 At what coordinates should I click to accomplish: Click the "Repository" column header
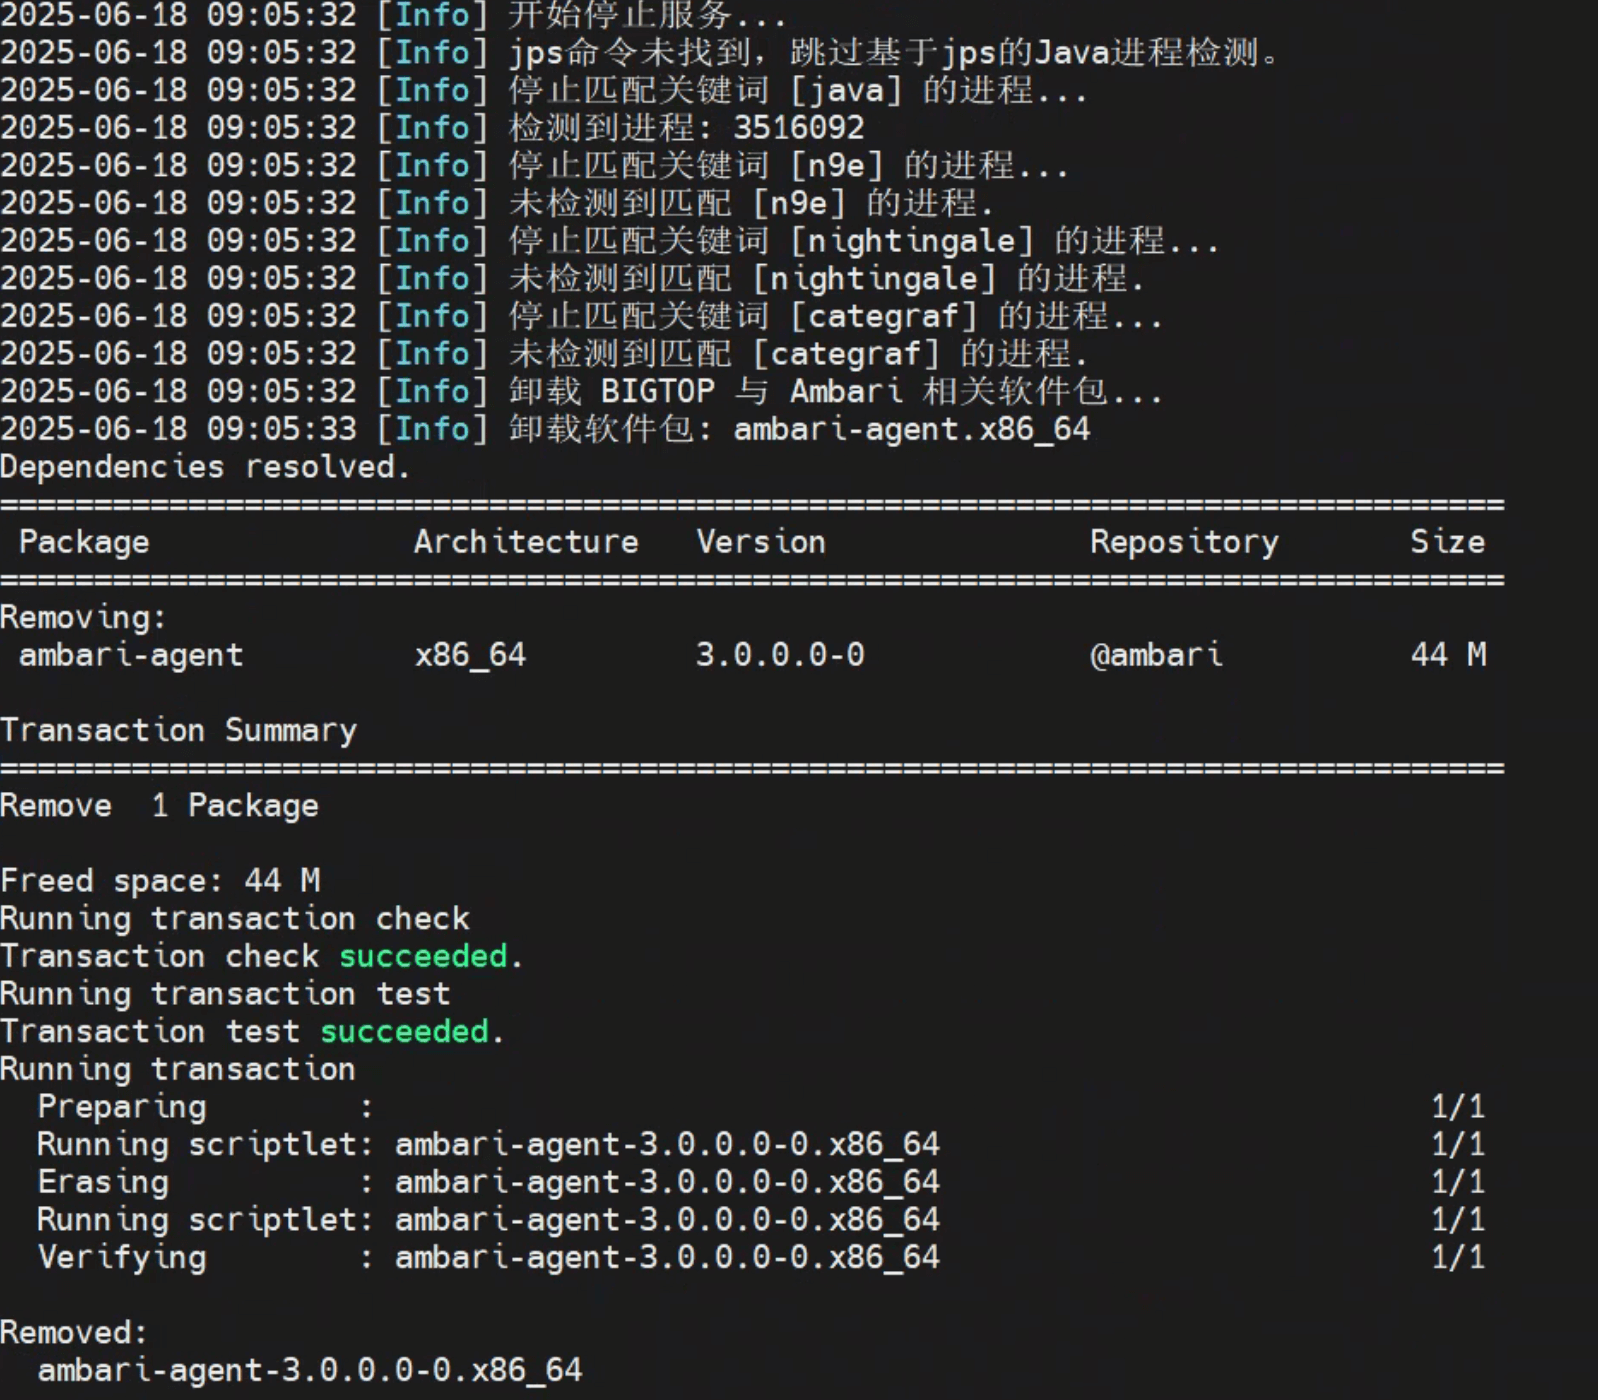point(1184,542)
